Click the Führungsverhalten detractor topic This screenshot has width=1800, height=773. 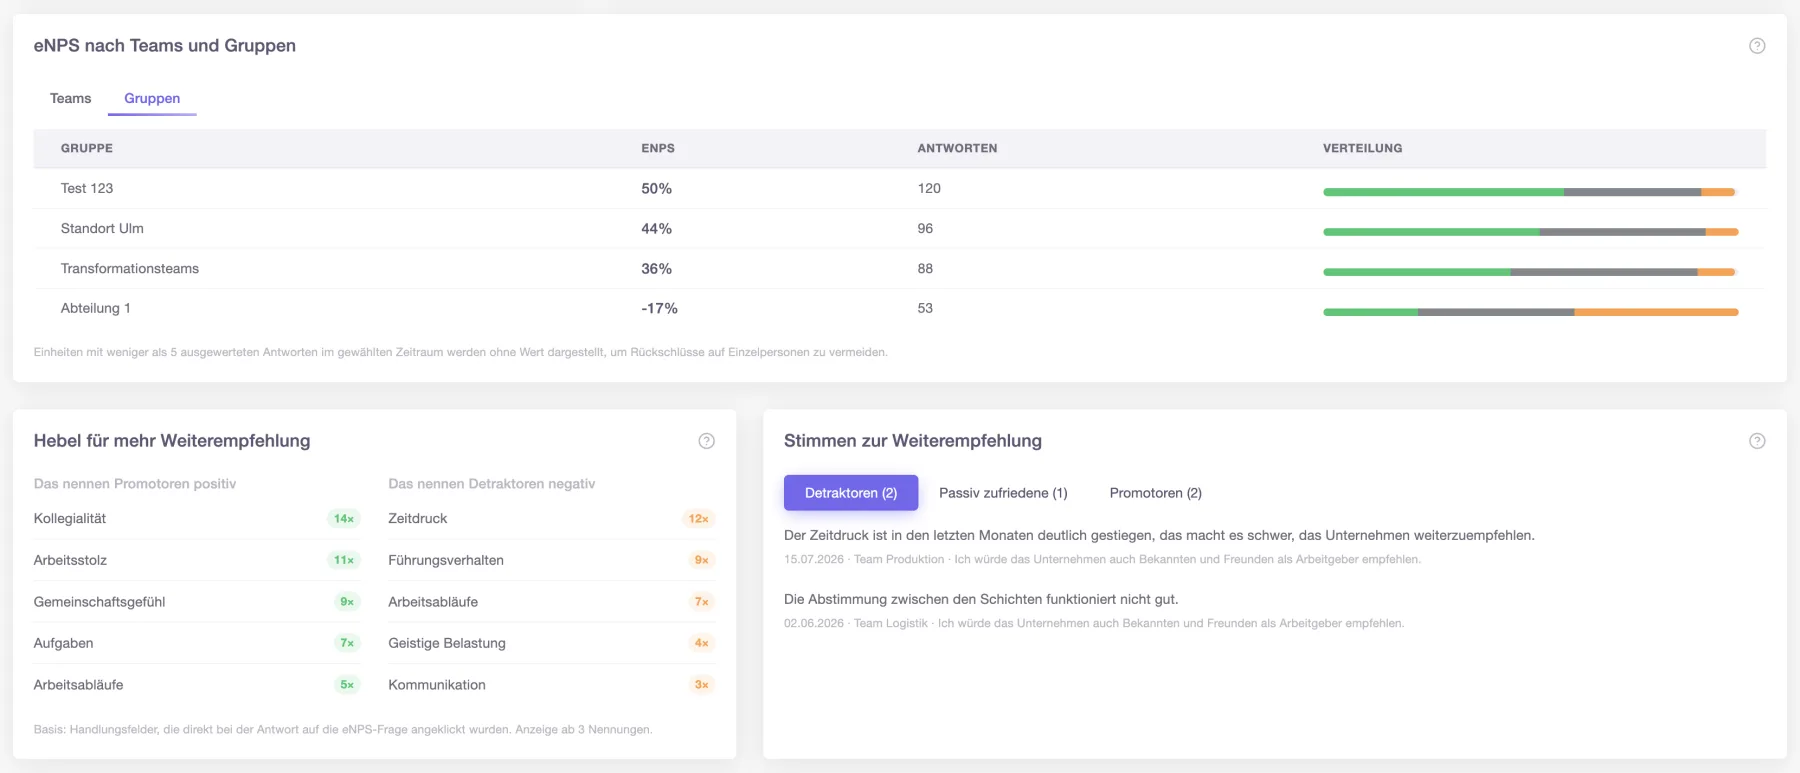(x=446, y=560)
